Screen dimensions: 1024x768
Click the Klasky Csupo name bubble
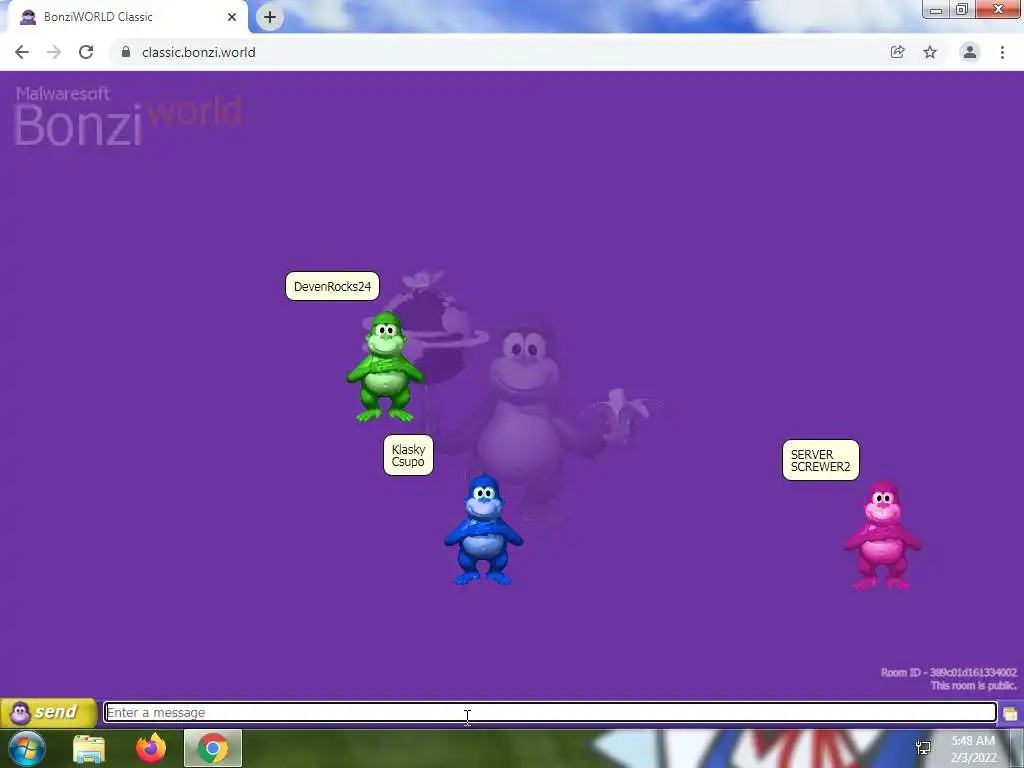tap(408, 455)
